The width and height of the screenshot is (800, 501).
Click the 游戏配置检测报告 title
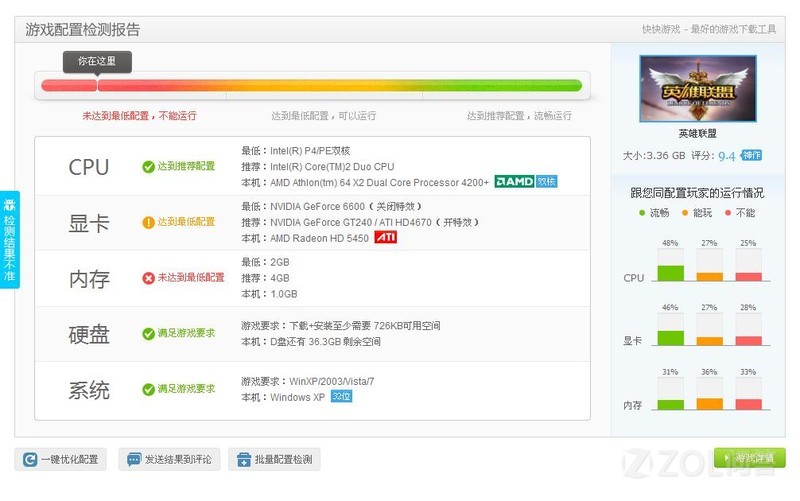pos(83,30)
